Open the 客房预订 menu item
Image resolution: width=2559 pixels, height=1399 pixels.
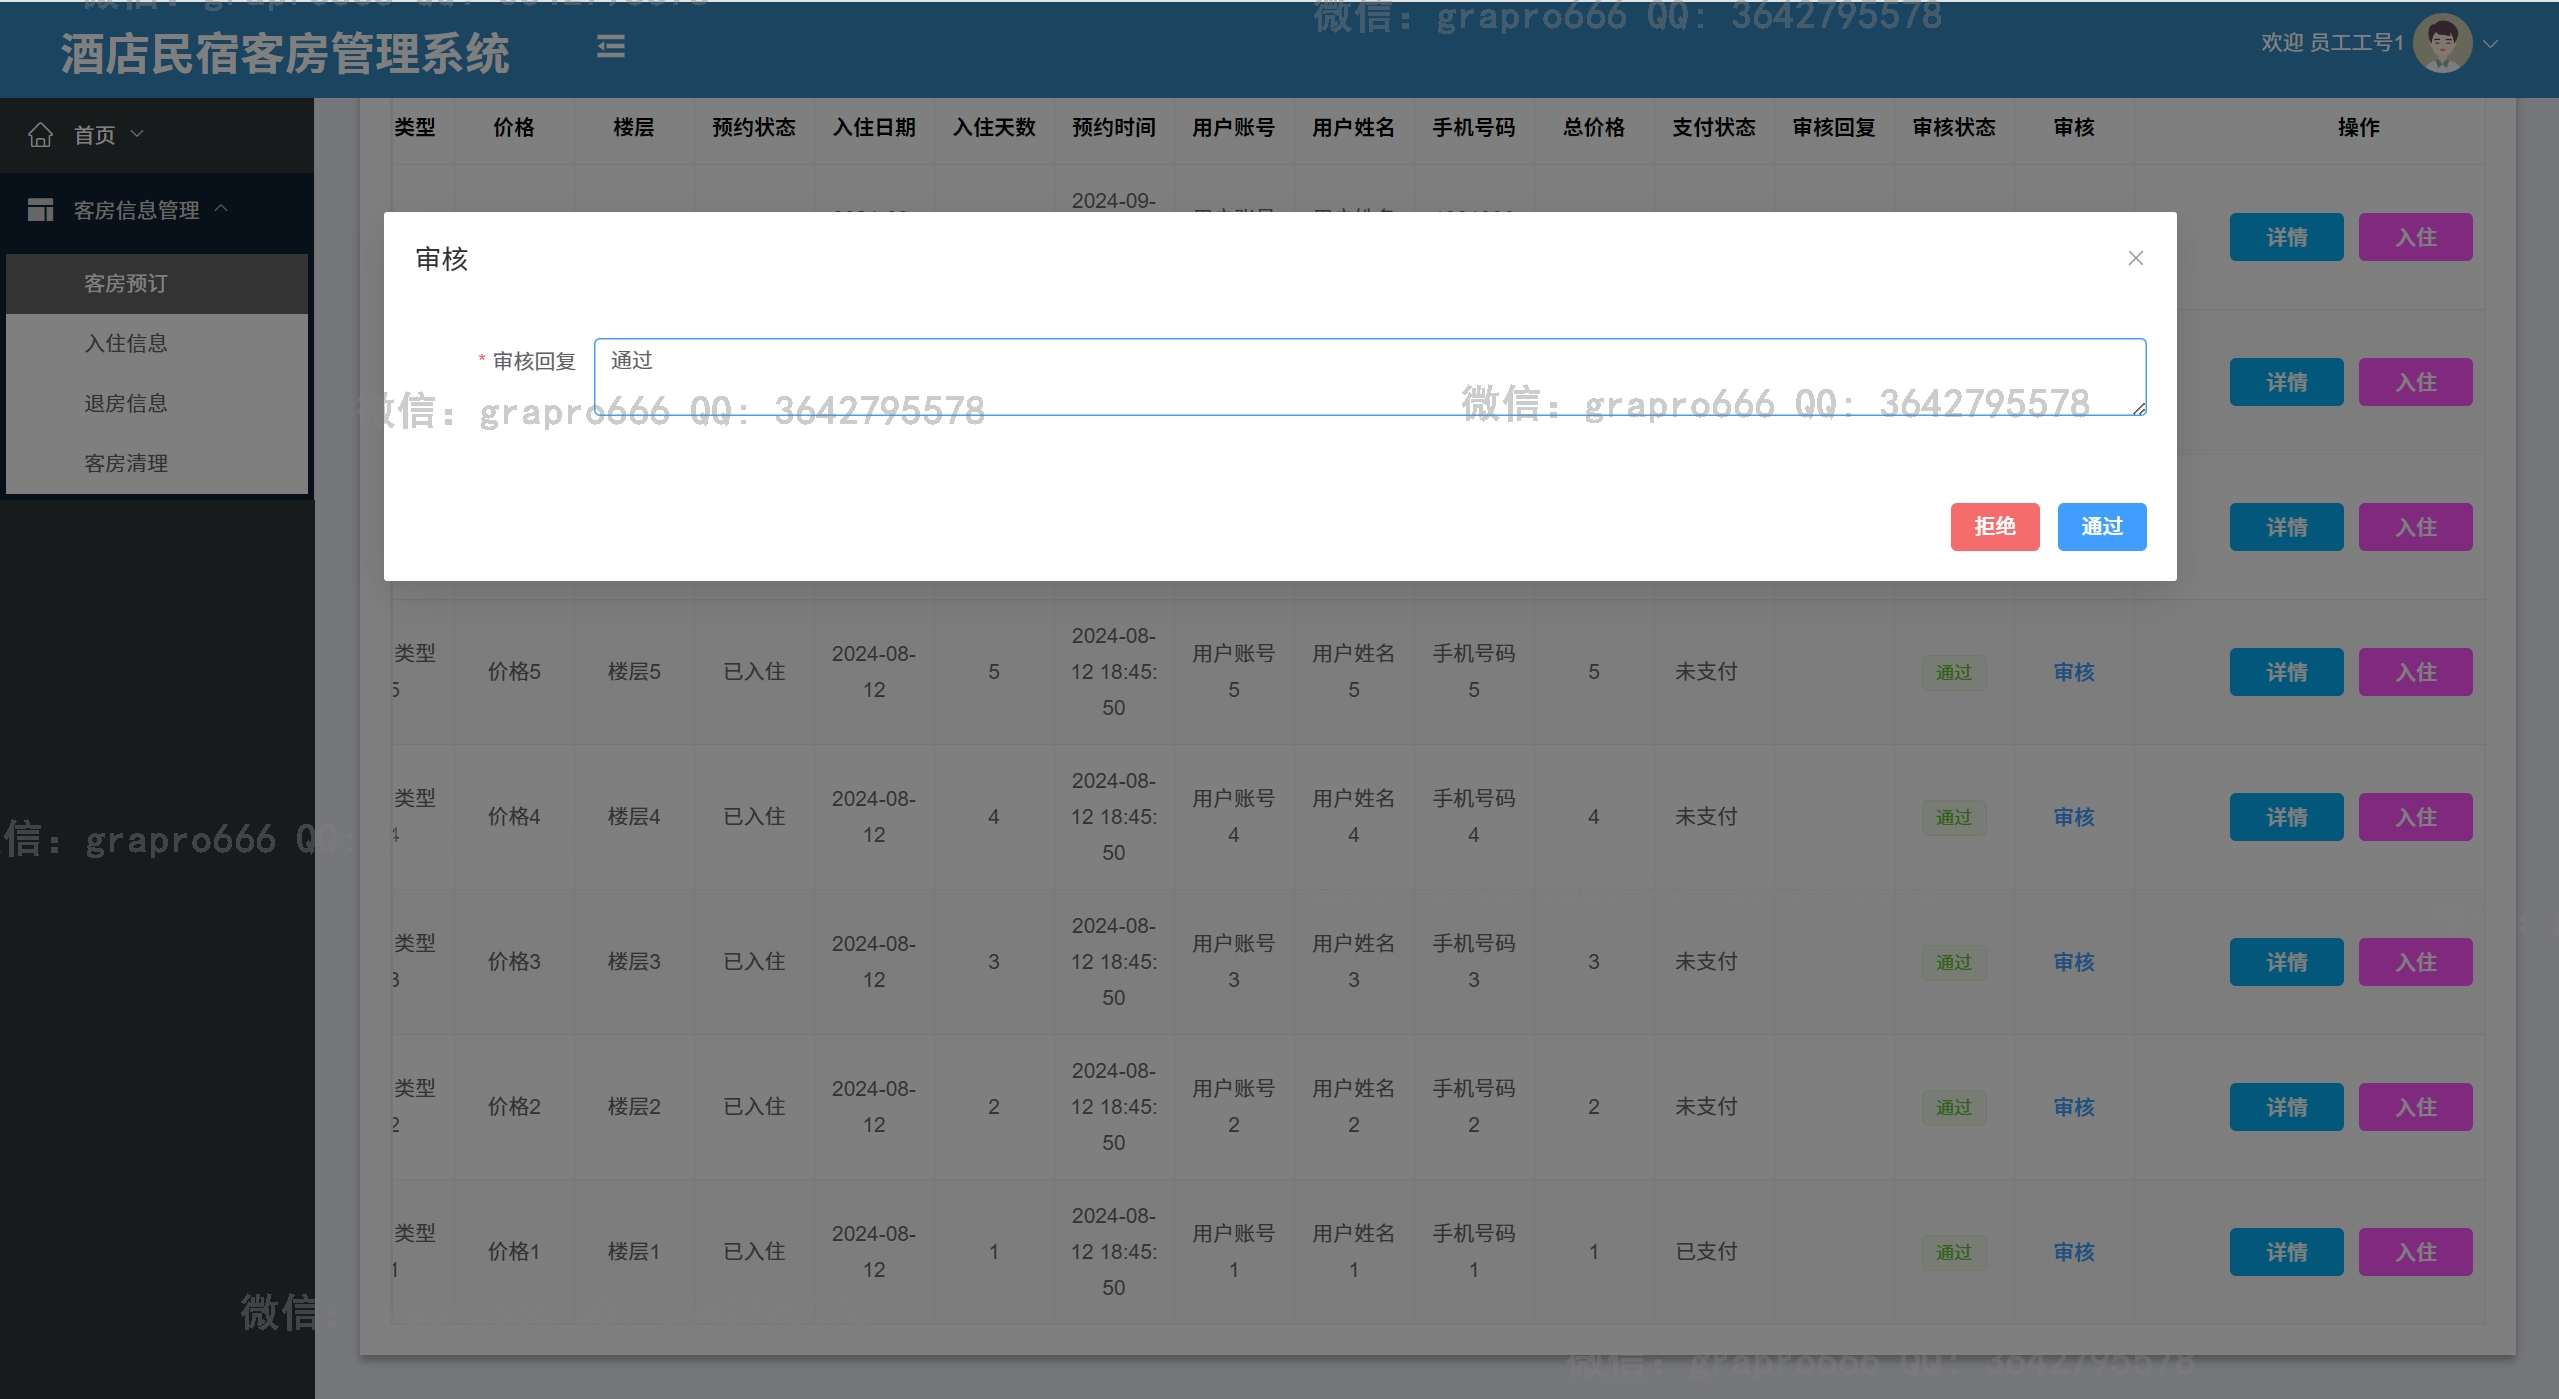click(126, 284)
